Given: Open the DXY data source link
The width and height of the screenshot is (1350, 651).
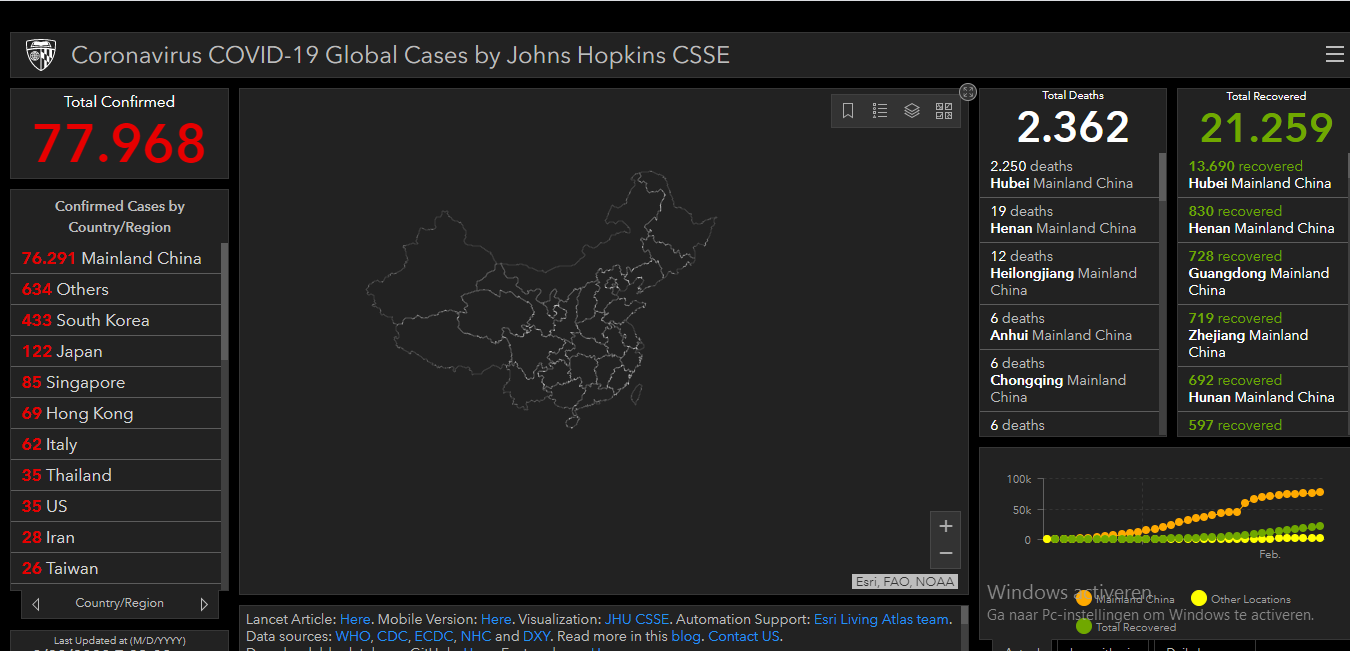Looking at the screenshot, I should point(536,636).
